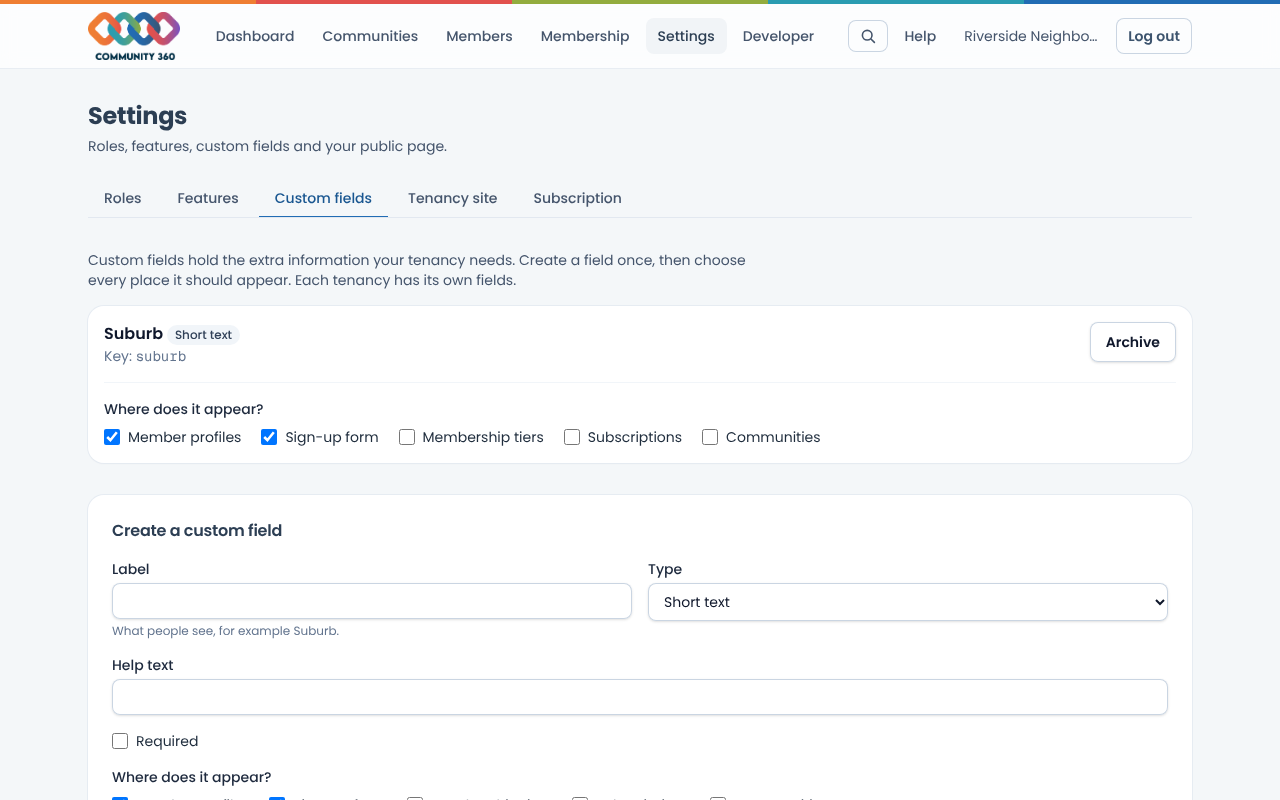Mark the new field as Required
The image size is (1280, 800).
[x=120, y=741]
